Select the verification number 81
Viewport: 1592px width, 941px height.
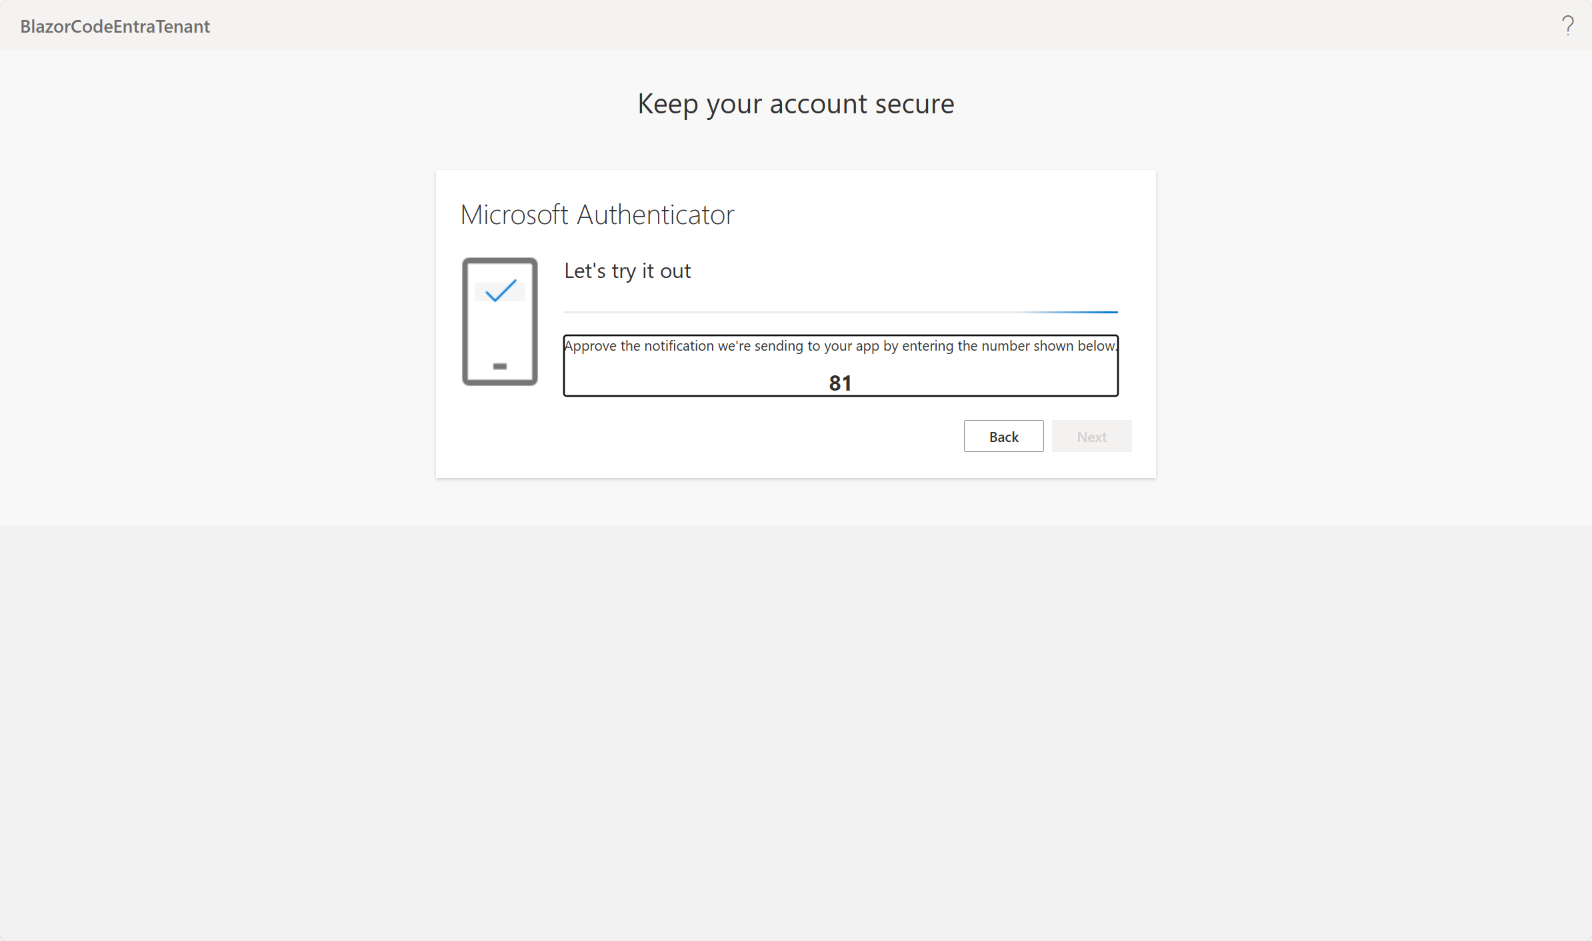840,383
